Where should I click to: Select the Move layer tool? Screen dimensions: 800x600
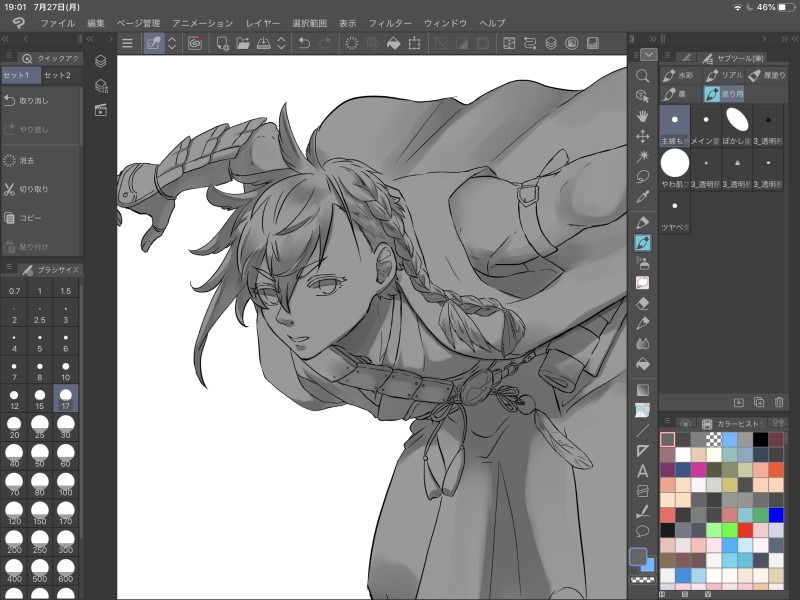tap(642, 136)
